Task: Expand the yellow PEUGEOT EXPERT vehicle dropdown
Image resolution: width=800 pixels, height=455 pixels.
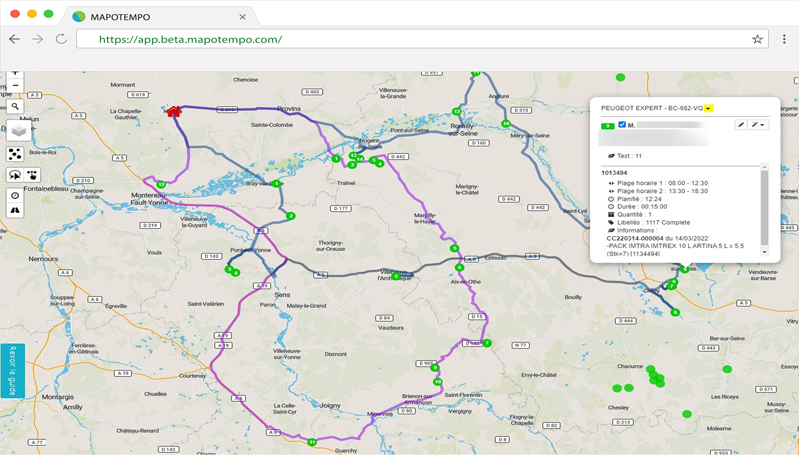Action: click(x=708, y=108)
